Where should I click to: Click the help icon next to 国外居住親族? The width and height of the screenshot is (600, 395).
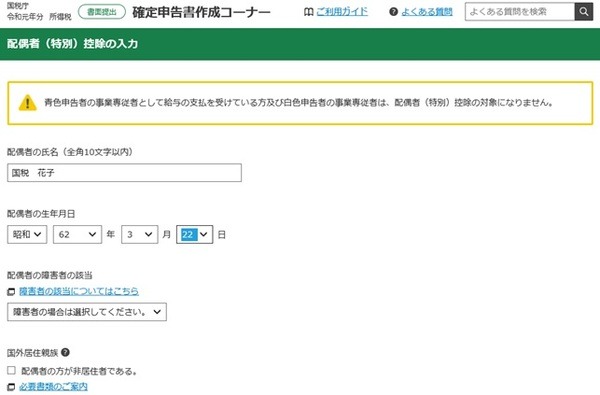(x=65, y=352)
